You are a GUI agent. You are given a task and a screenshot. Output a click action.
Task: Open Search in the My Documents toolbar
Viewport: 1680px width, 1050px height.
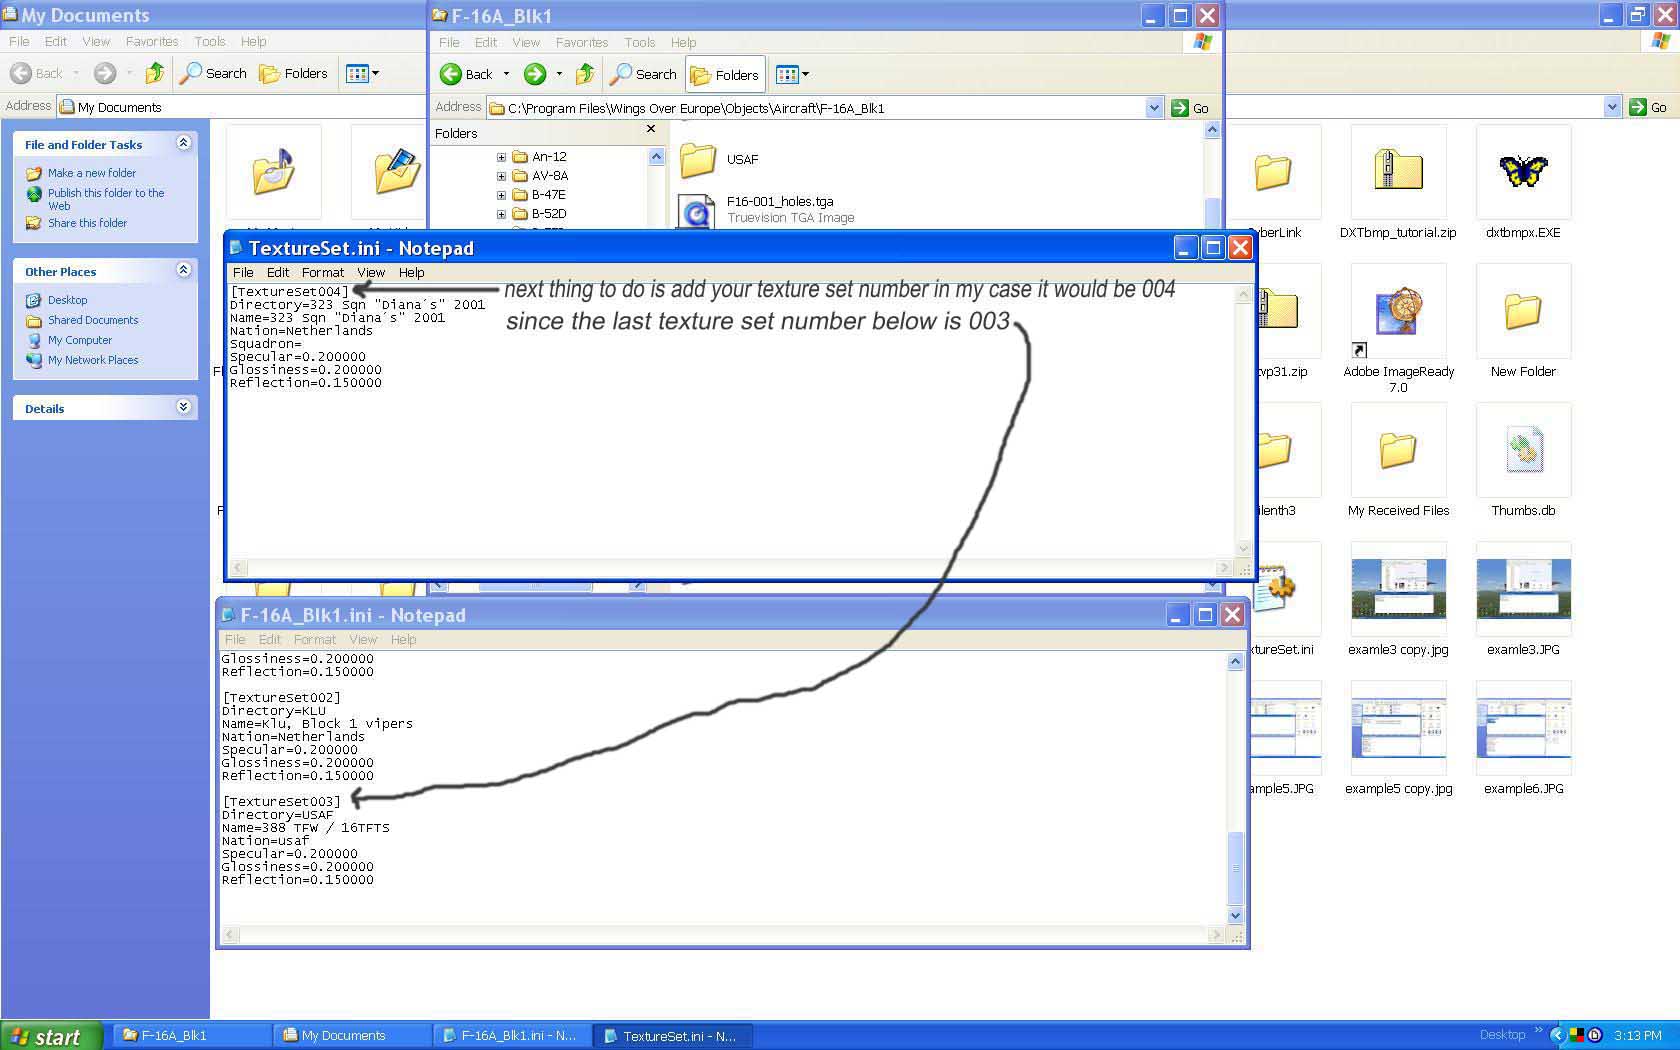[213, 73]
